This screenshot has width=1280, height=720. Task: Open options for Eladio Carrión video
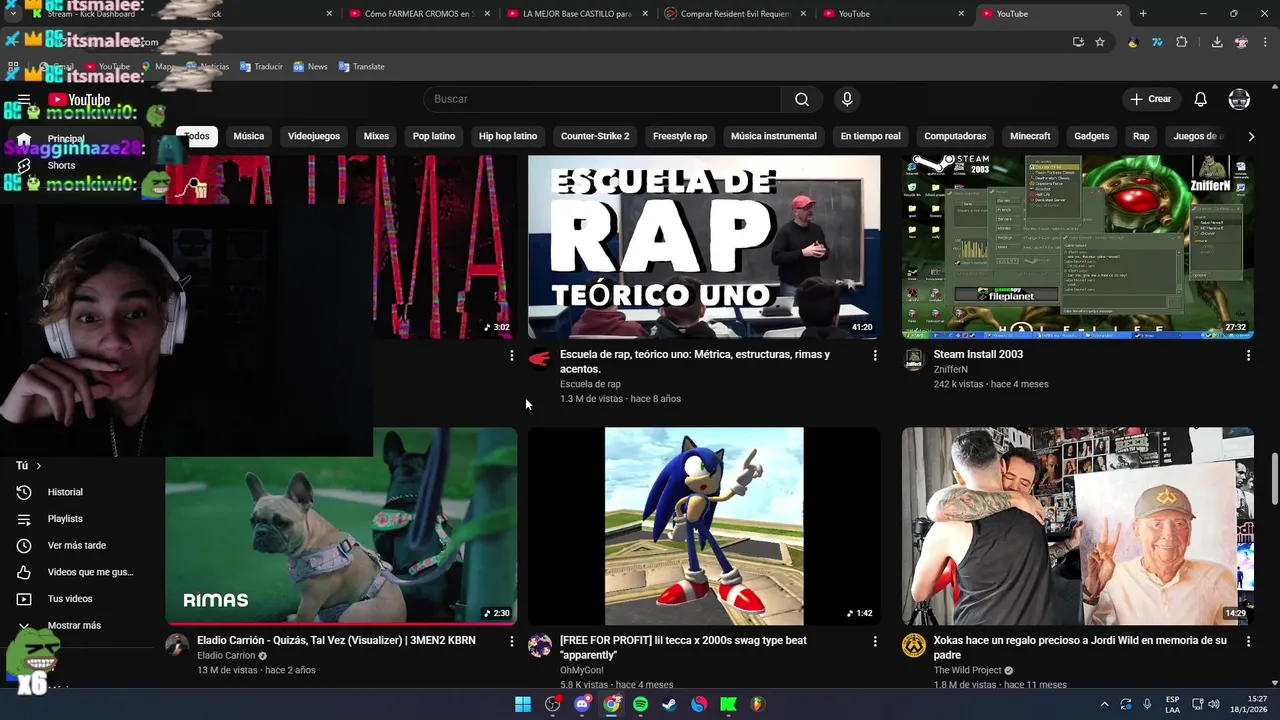click(512, 641)
